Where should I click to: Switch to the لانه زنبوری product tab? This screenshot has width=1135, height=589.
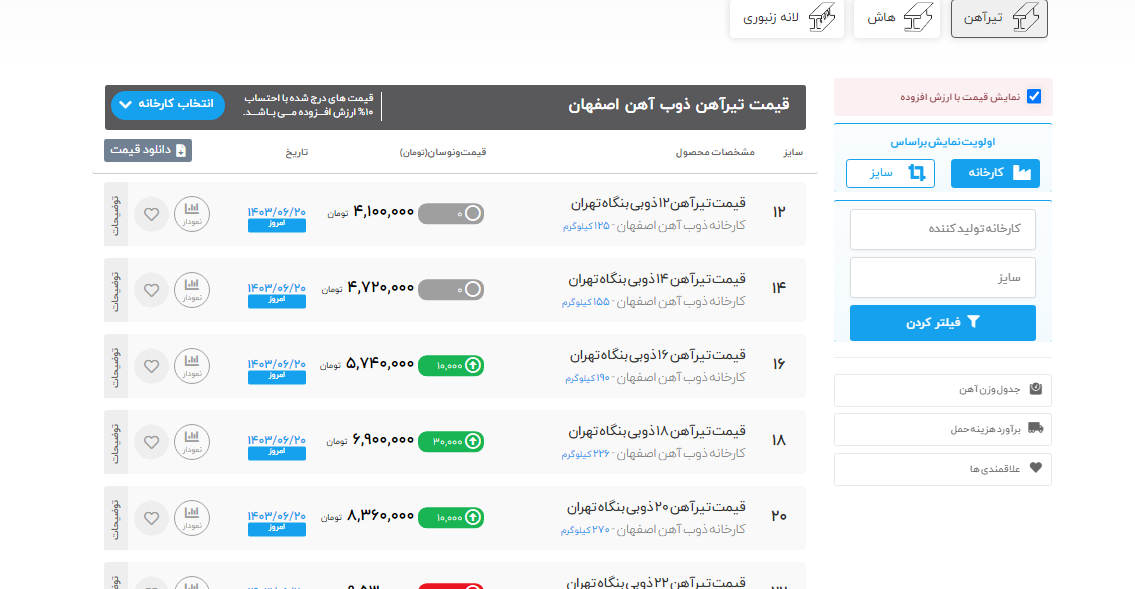point(786,19)
